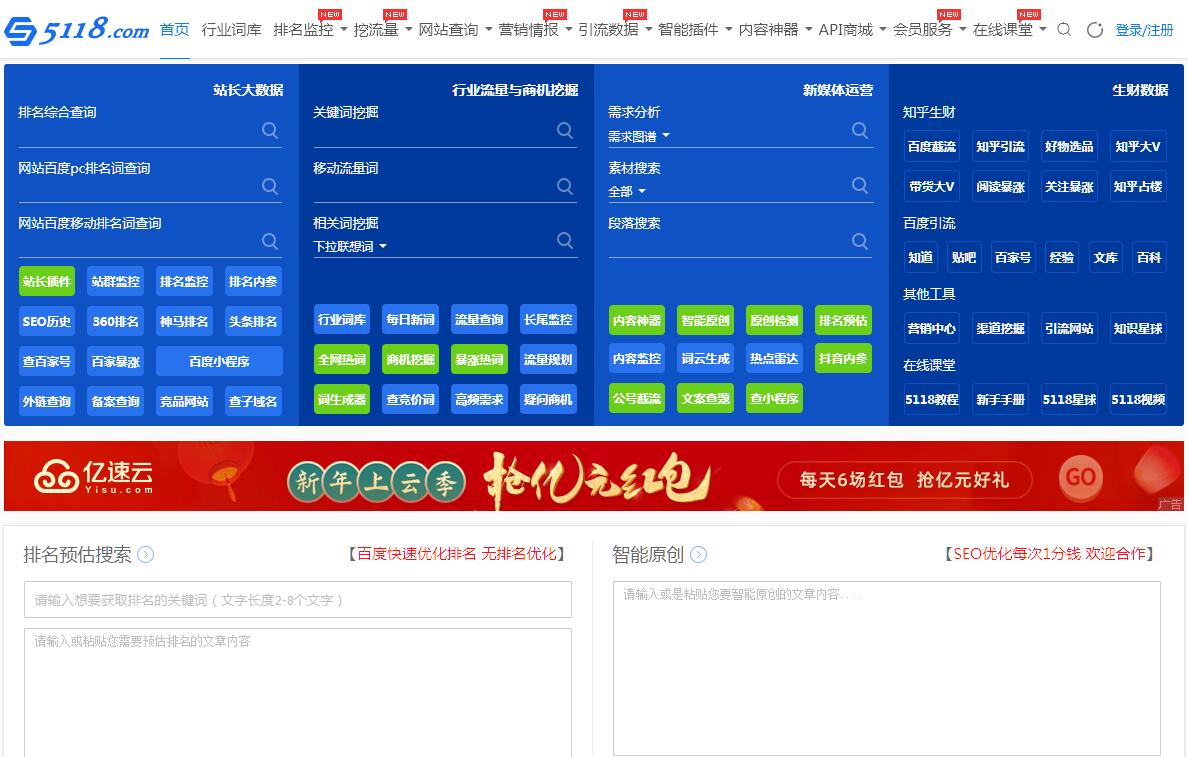Open the 下拉联想词 dropdown selector

350,246
